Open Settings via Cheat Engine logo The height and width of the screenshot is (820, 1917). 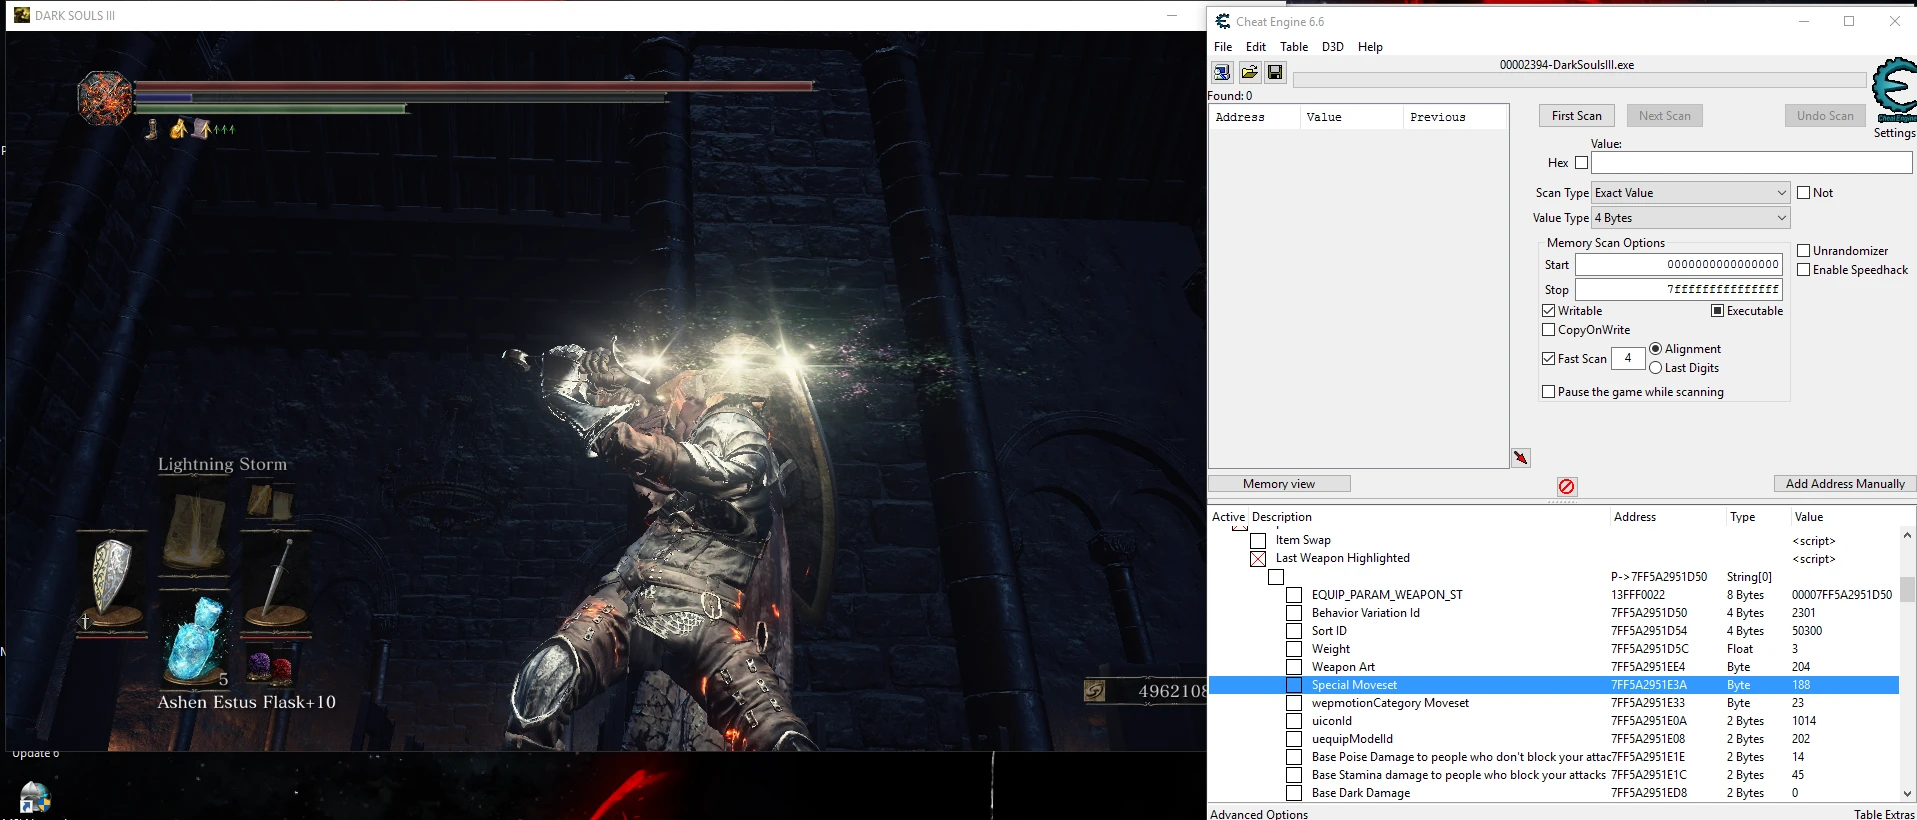point(1894,90)
